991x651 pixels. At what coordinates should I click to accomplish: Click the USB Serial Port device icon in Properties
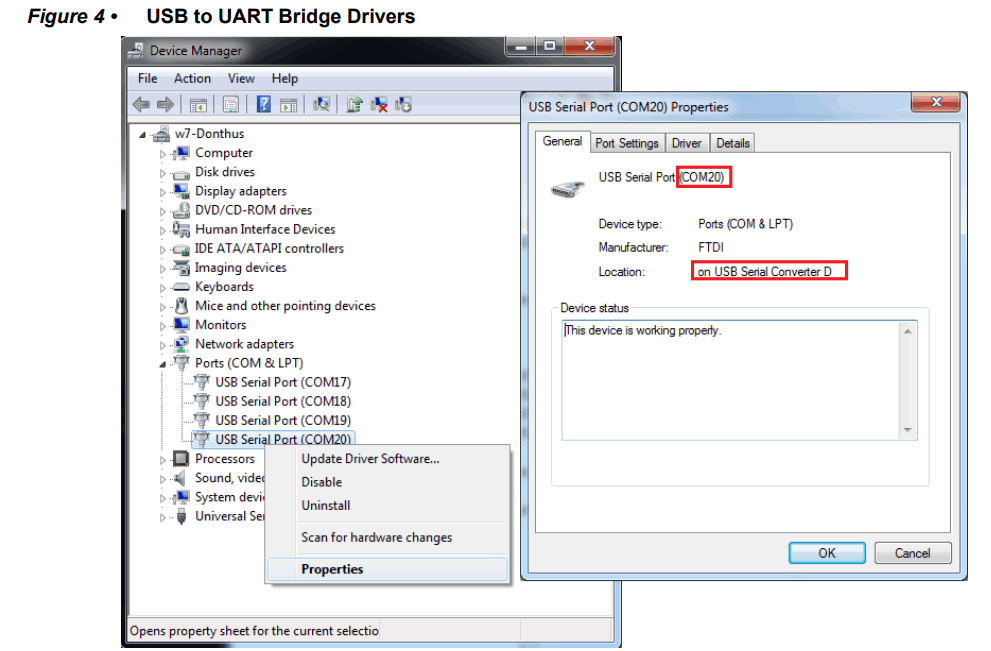click(568, 188)
